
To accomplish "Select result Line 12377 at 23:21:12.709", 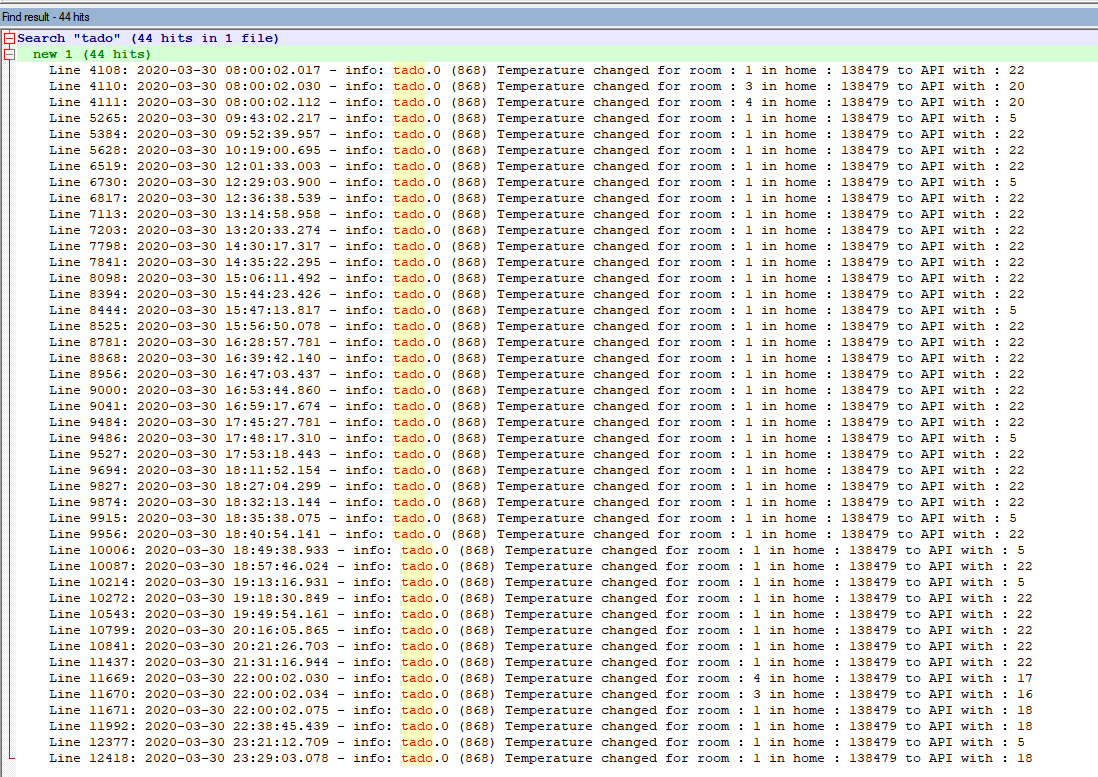I will (x=536, y=743).
